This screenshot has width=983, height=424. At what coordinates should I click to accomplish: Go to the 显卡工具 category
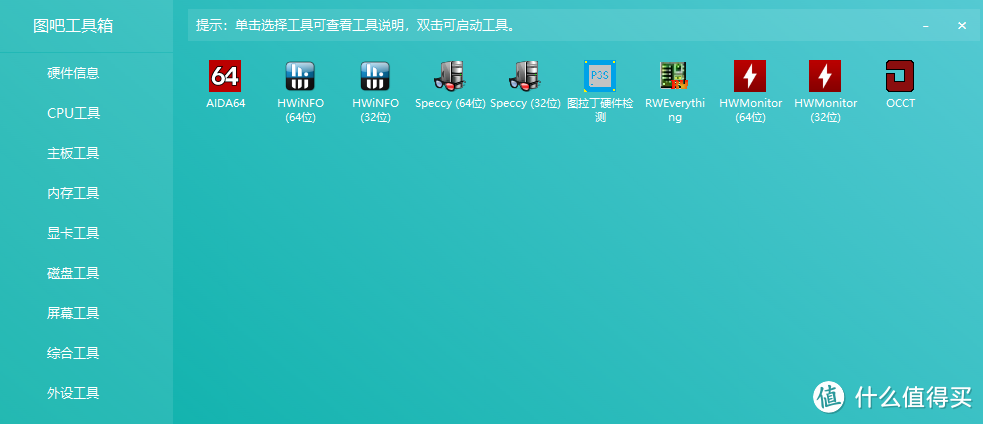pyautogui.click(x=73, y=233)
